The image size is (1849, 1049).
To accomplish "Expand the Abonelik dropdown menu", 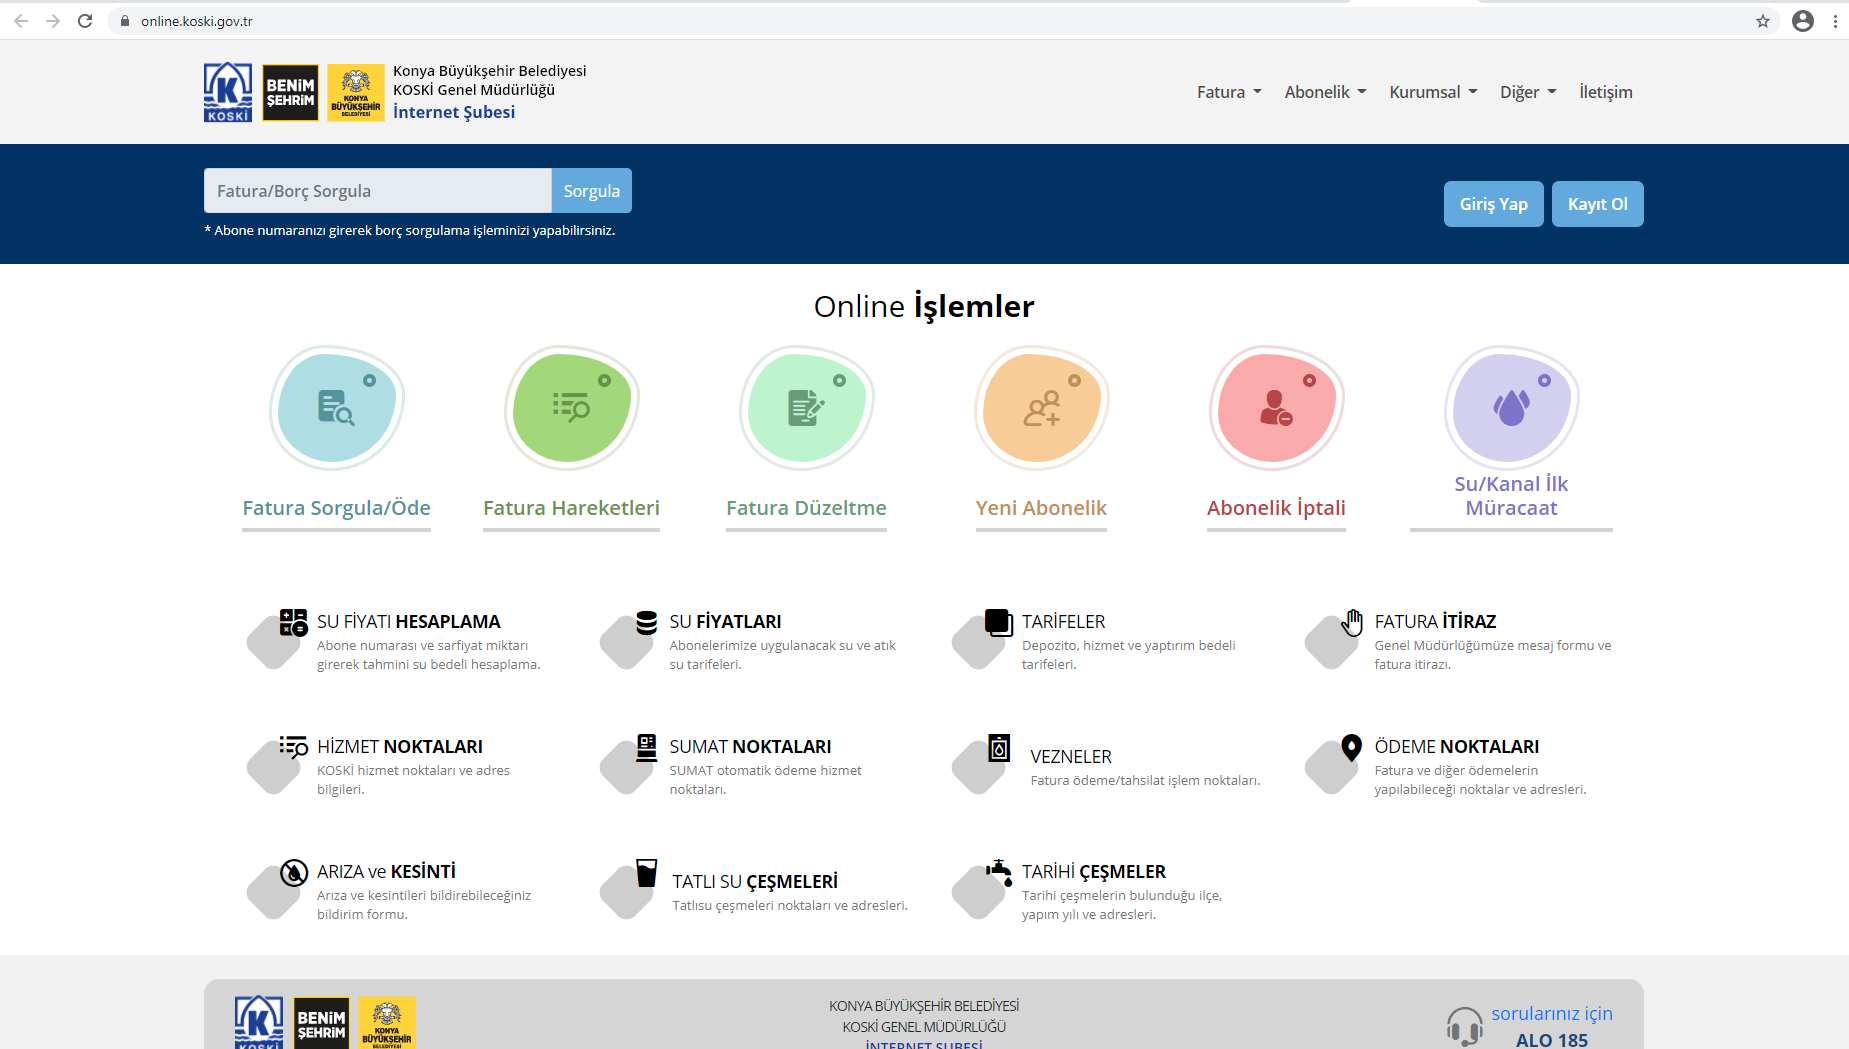I will pyautogui.click(x=1325, y=92).
